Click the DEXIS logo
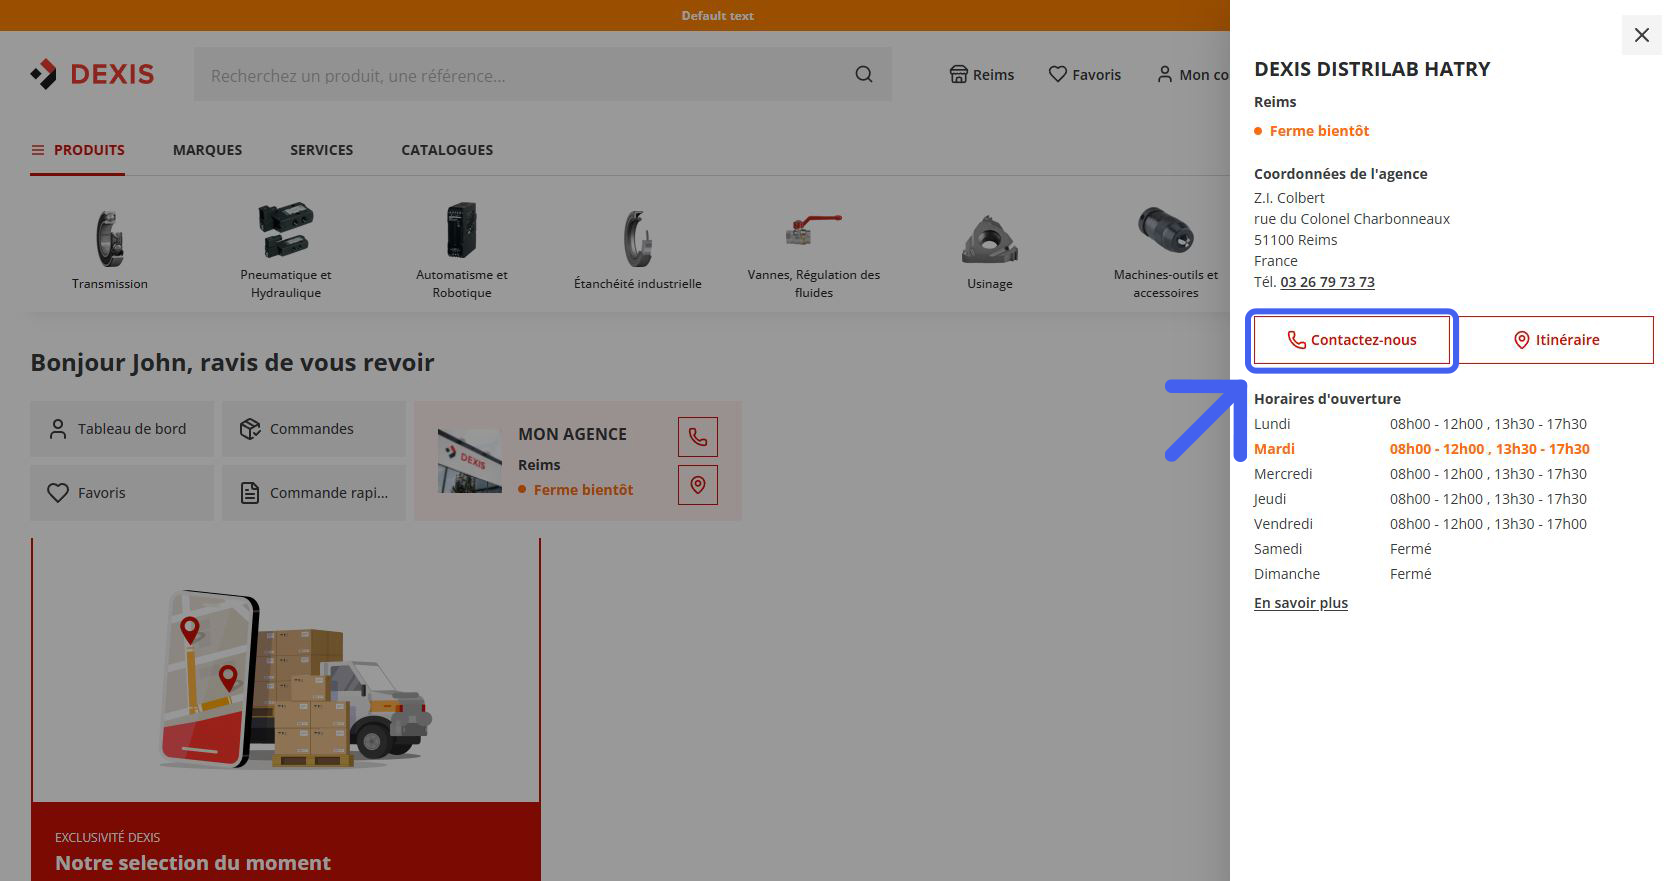The width and height of the screenshot is (1672, 881). [92, 74]
